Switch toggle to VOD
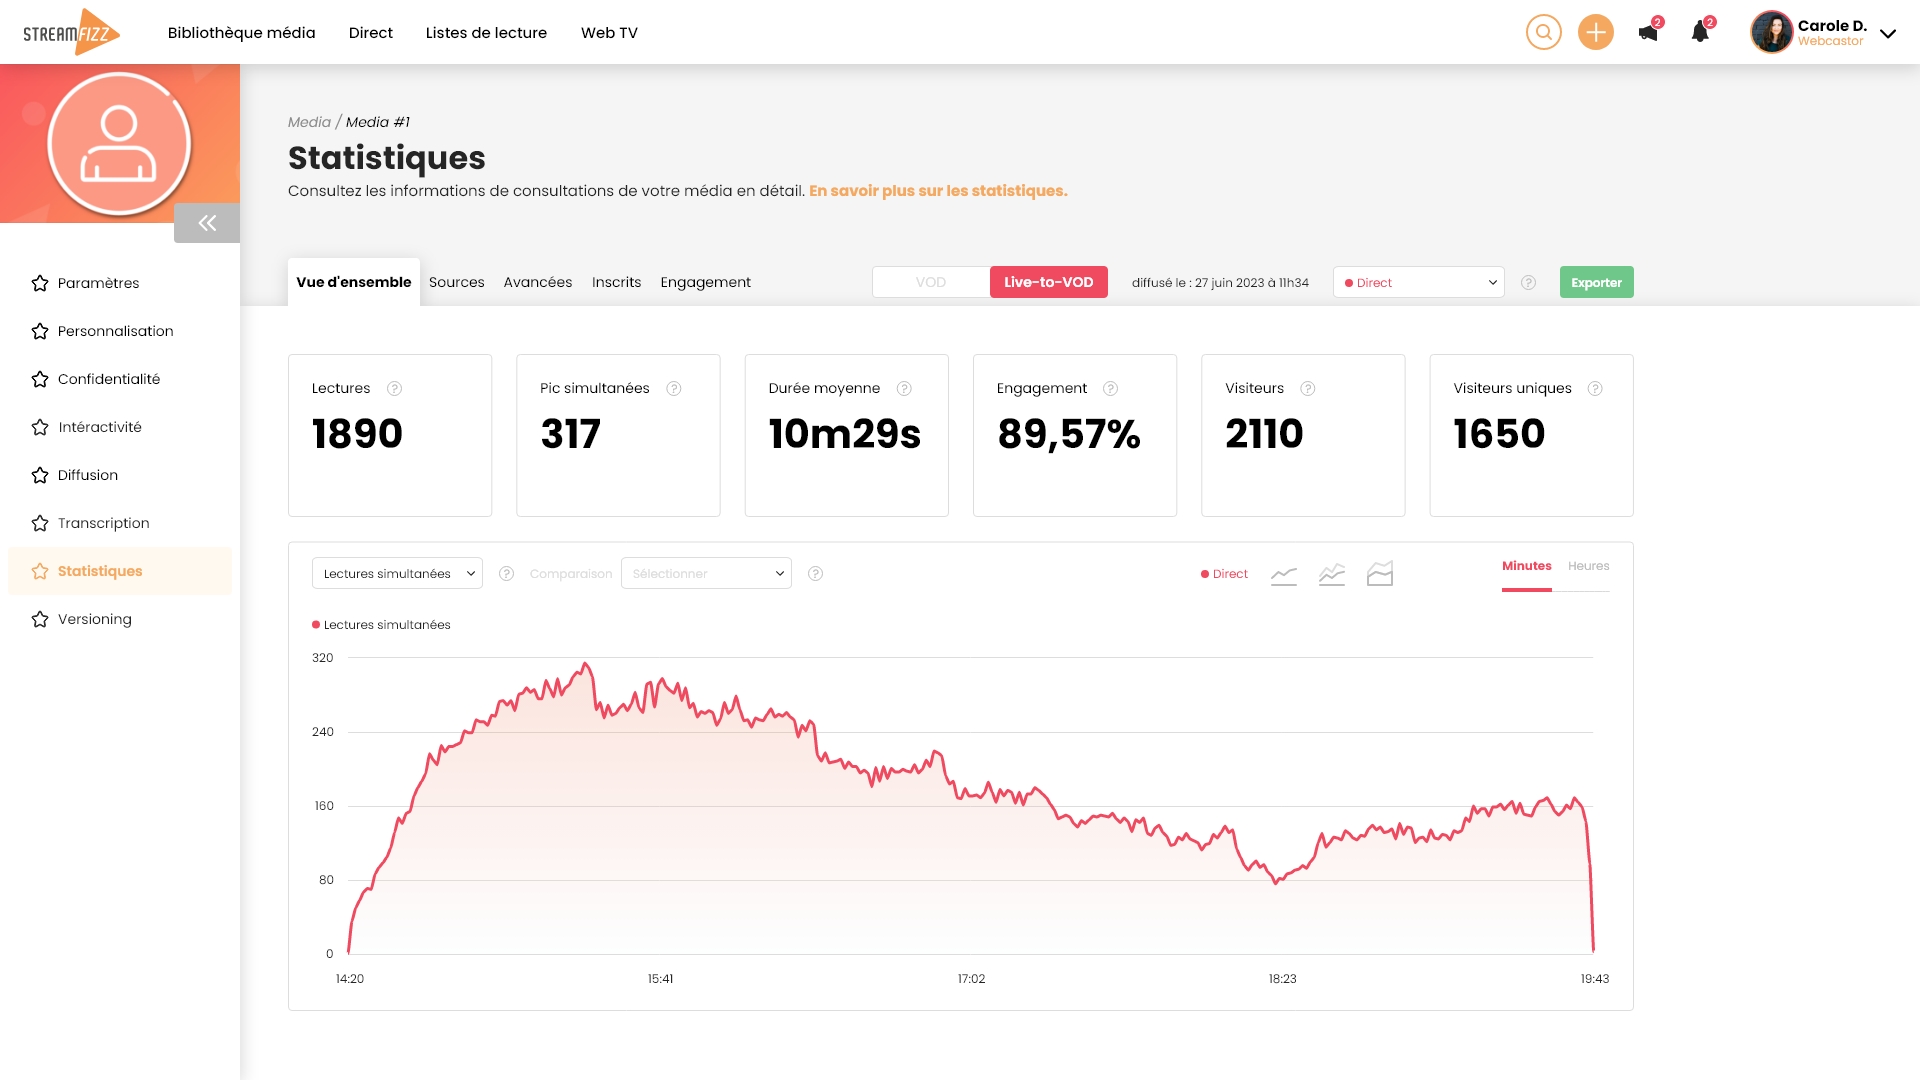Screen dimensions: 1920x1080 pyautogui.click(x=930, y=282)
